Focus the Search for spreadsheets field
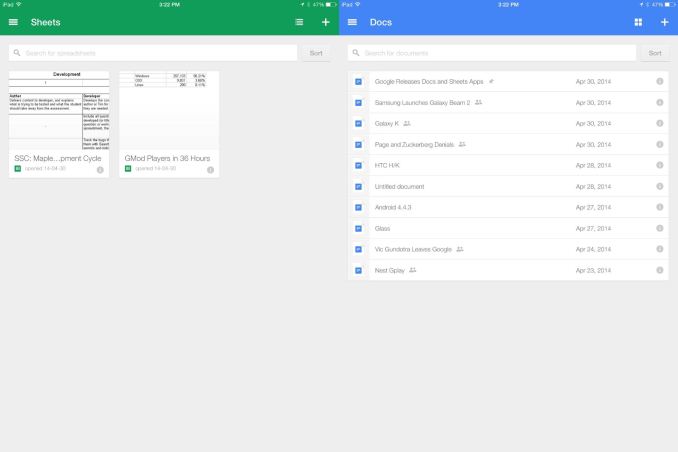This screenshot has width=678, height=452. pyautogui.click(x=153, y=53)
